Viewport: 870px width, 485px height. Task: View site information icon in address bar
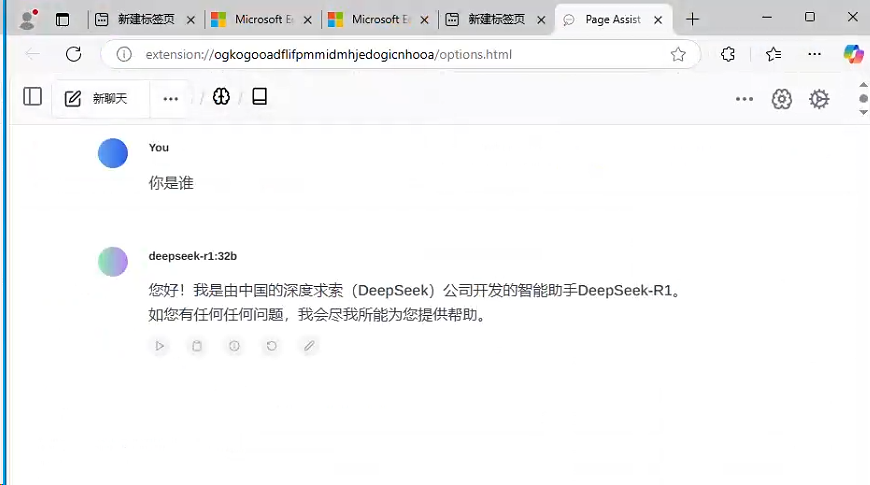point(124,54)
